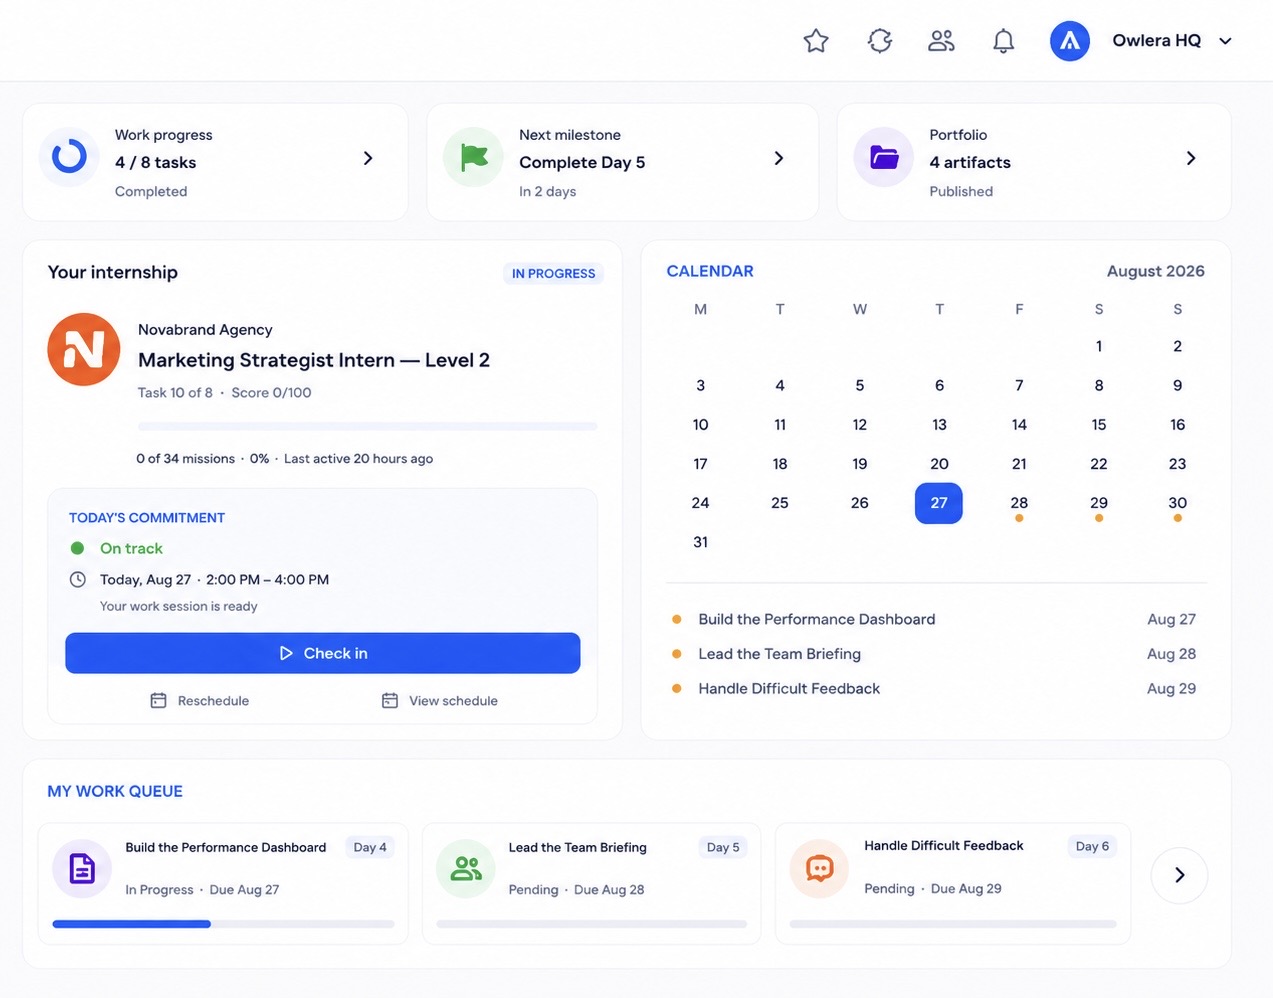Click the green On track status dot

tap(77, 548)
